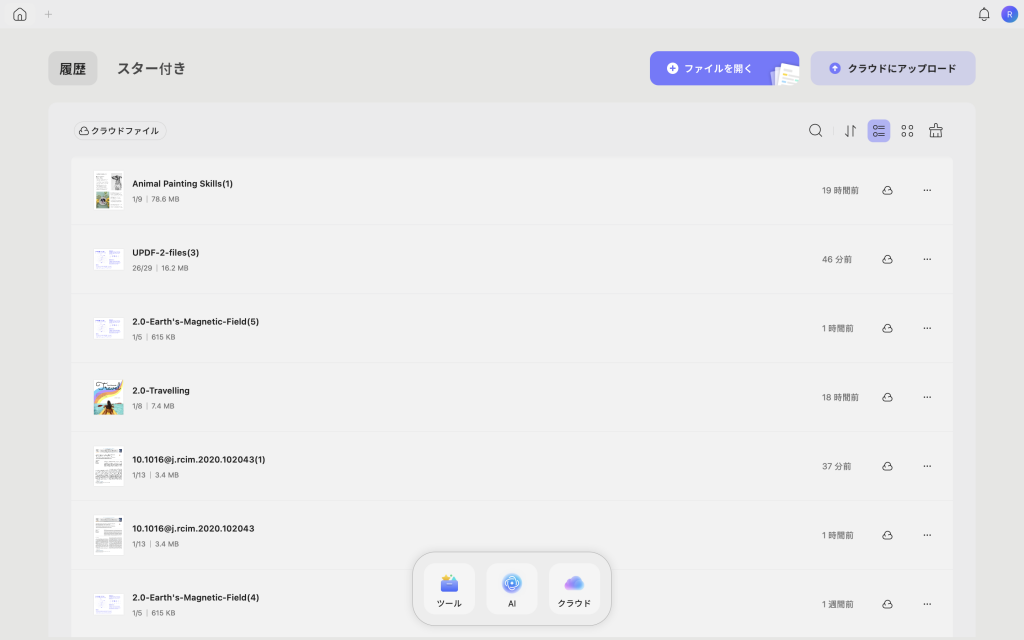The image size is (1024, 640).
Task: Open the UPDF-2-files(3) thumbnail
Action: click(x=108, y=259)
